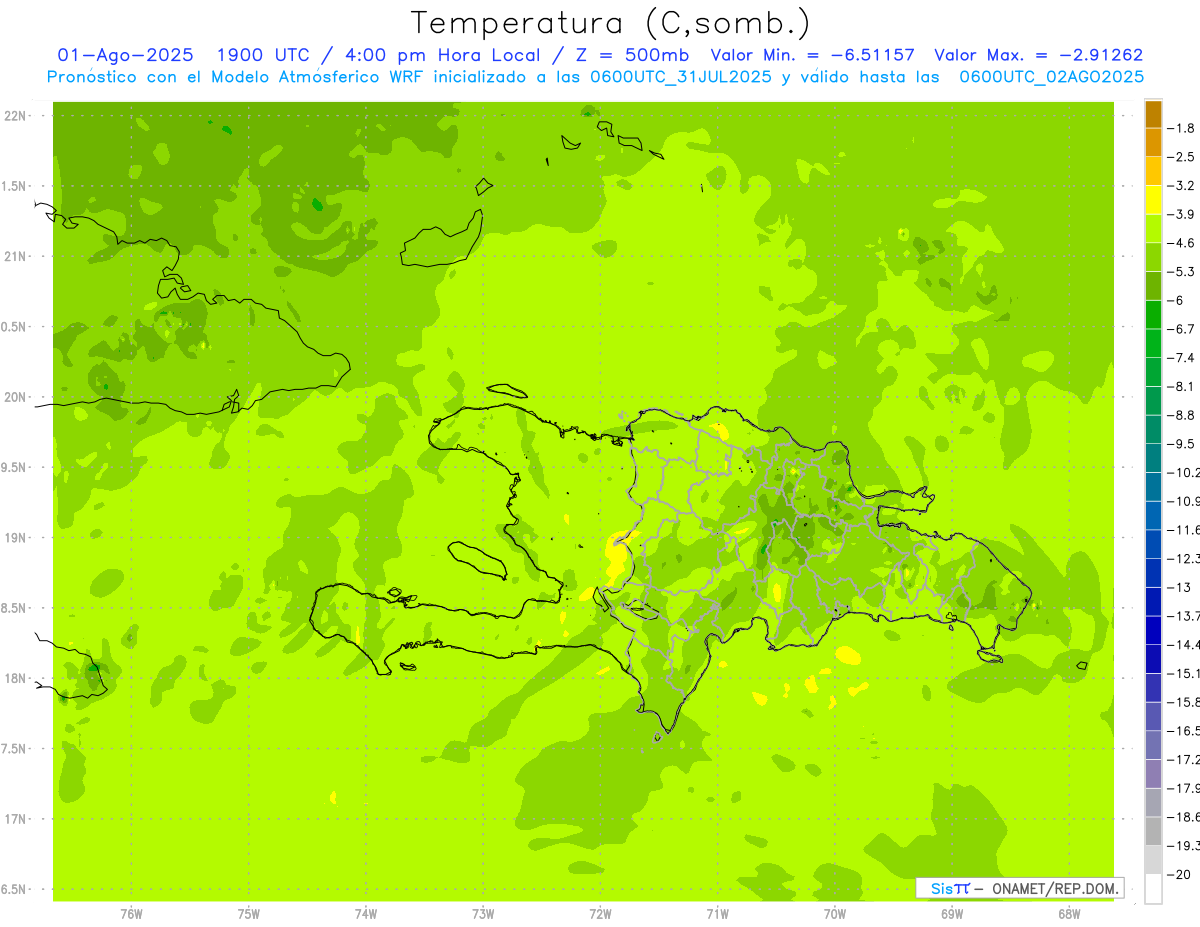Click the '68W' longitude label
Screen dimensions: 1200x927
click(1069, 914)
